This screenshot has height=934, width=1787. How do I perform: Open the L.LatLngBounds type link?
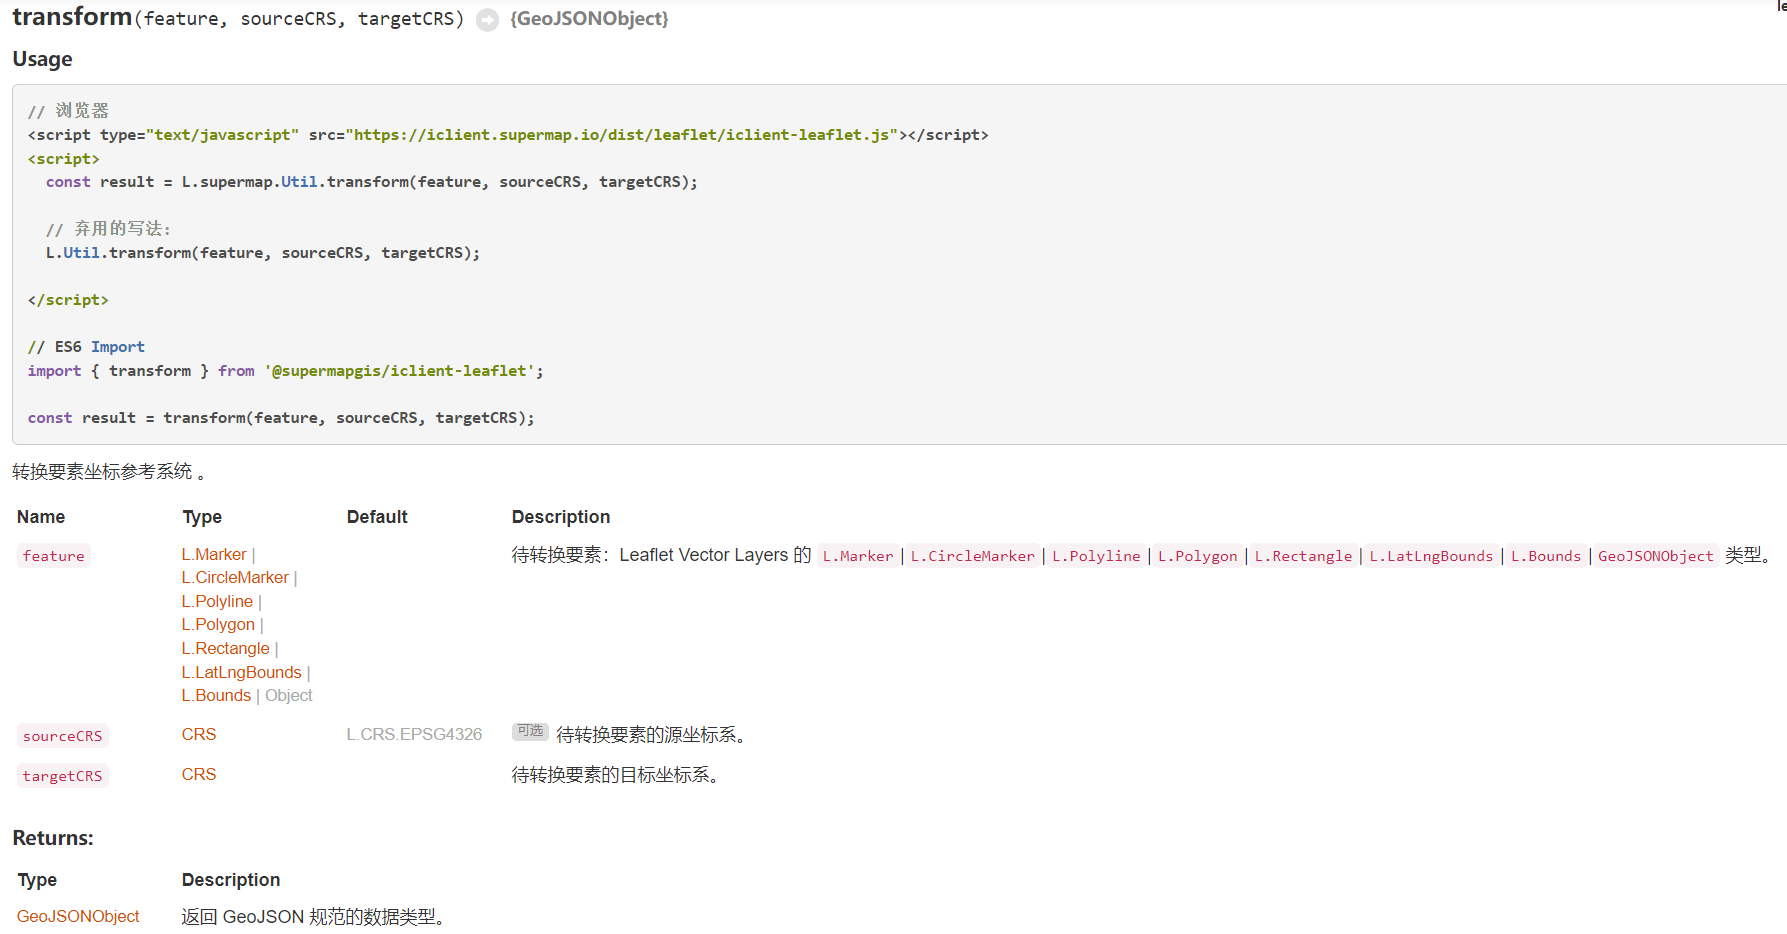241,672
